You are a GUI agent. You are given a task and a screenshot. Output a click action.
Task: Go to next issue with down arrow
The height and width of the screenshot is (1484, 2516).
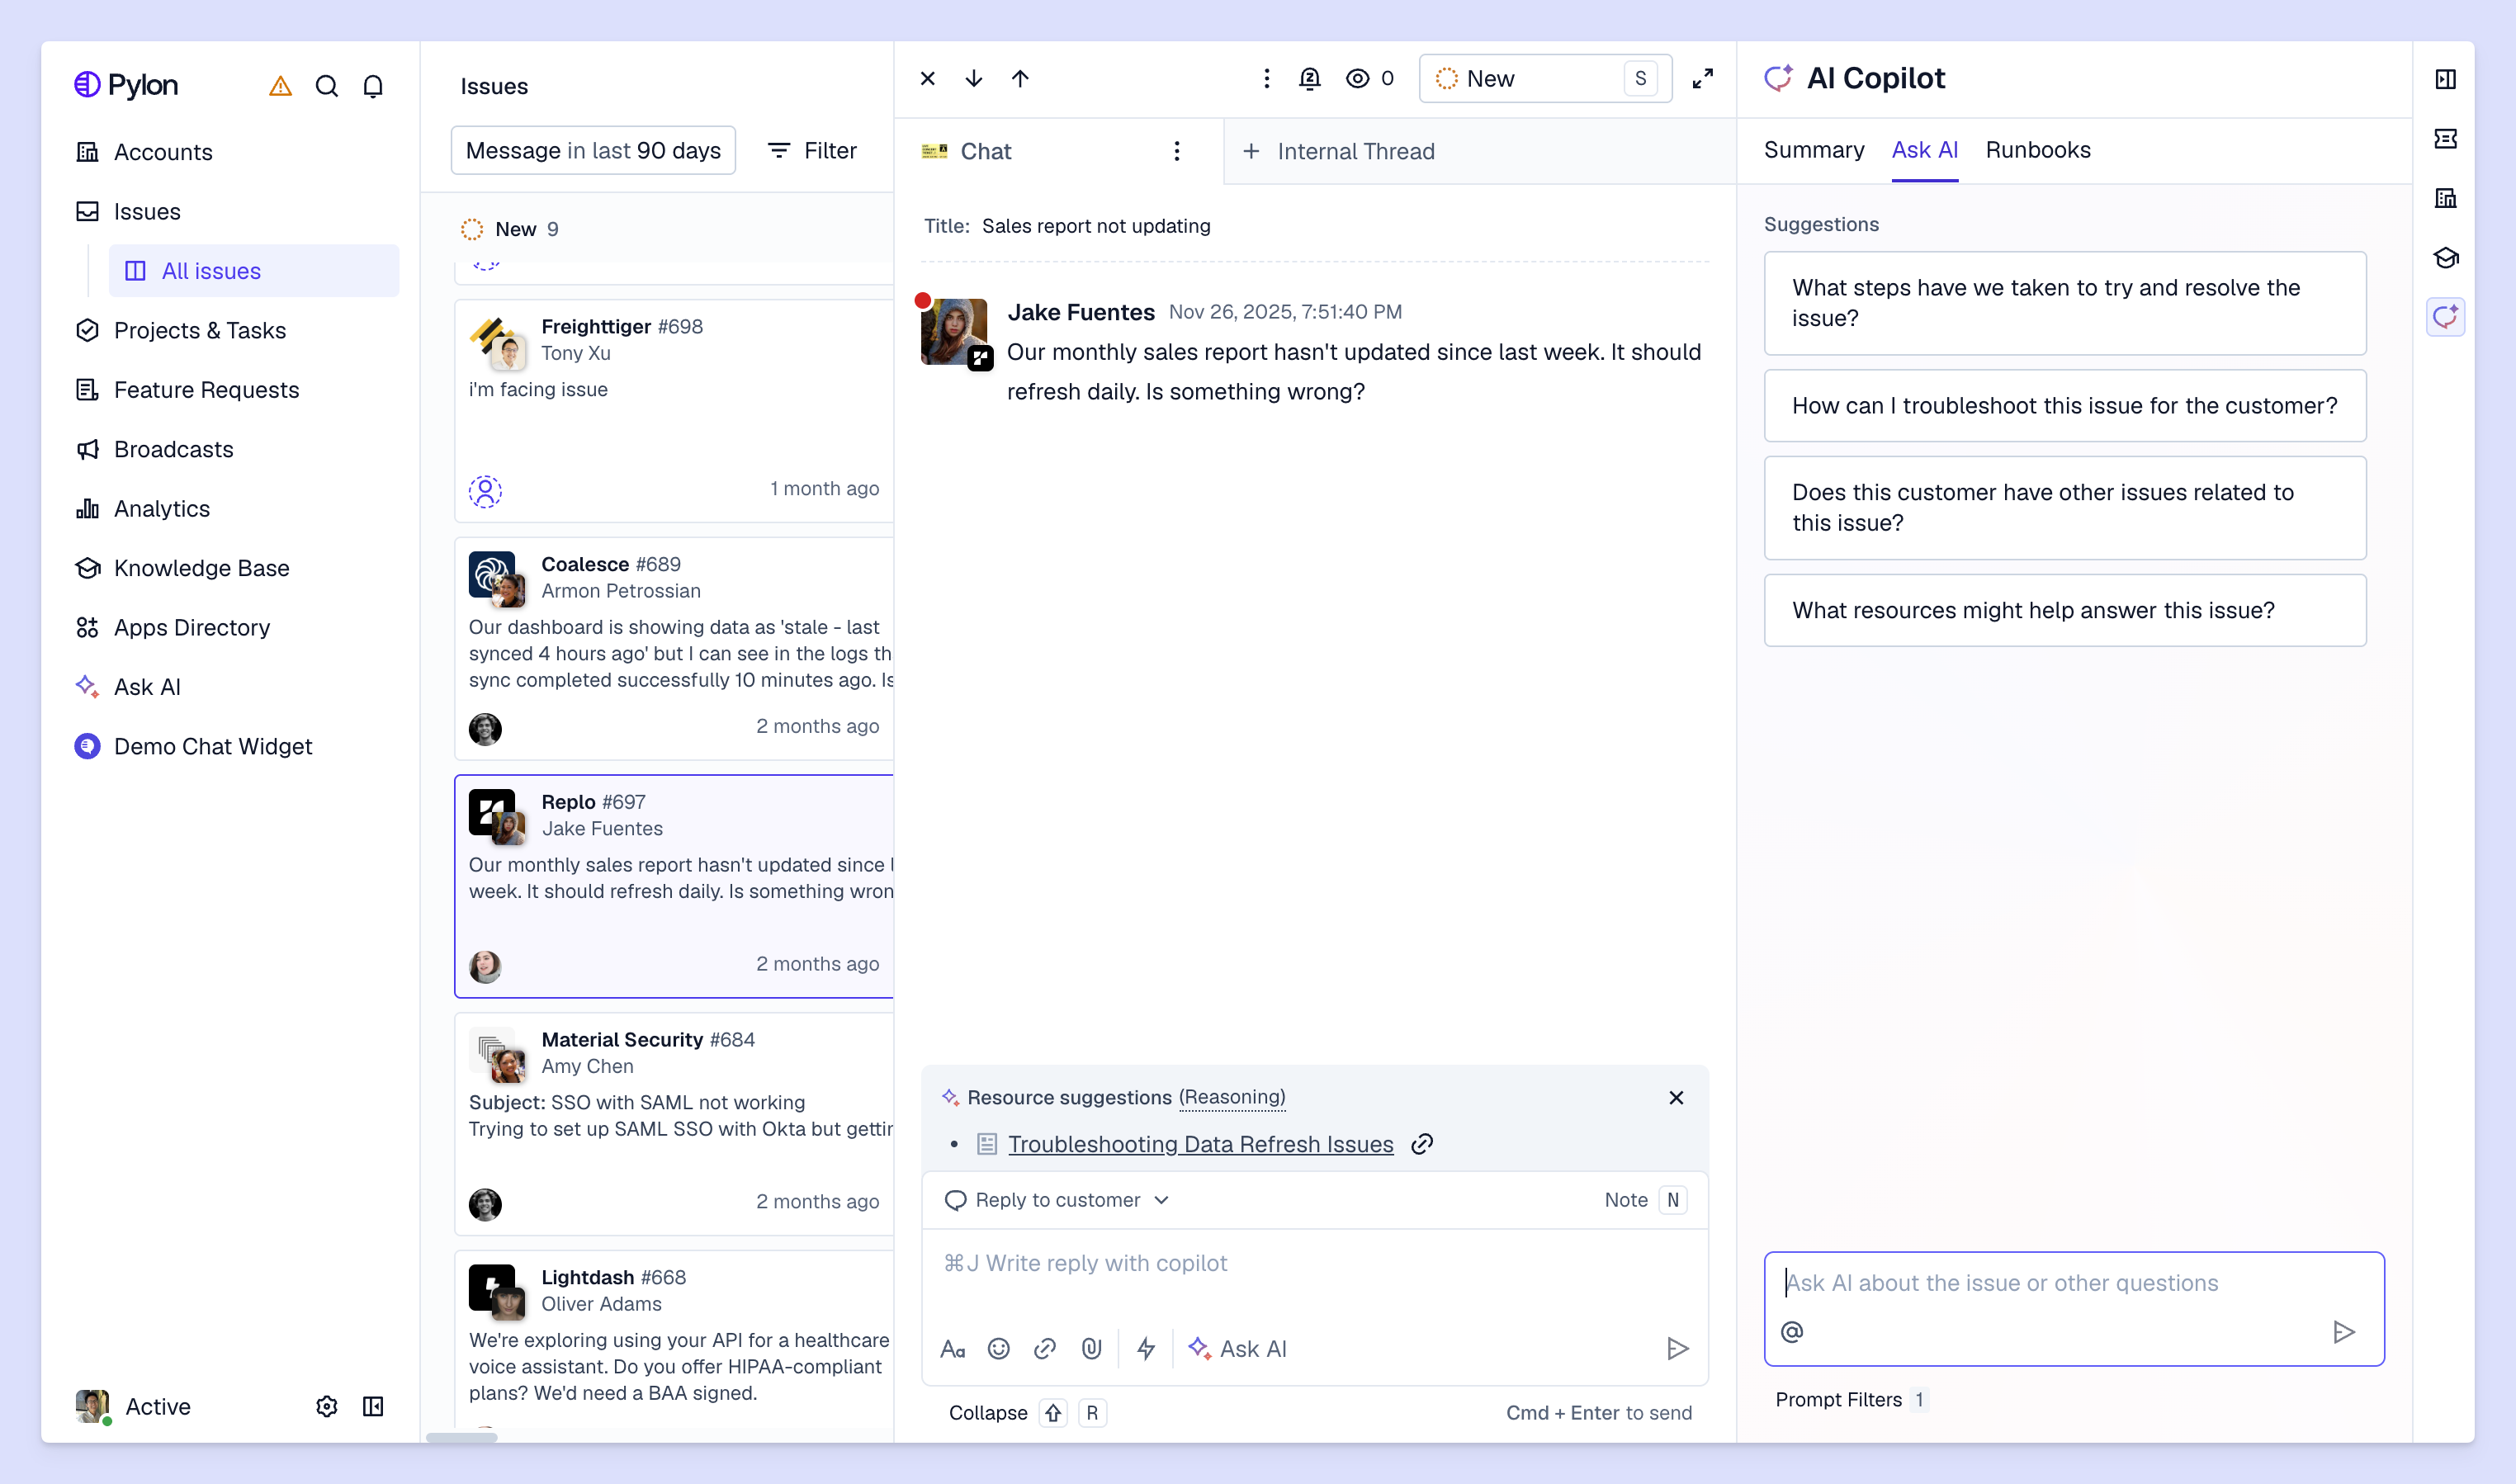pos(974,78)
